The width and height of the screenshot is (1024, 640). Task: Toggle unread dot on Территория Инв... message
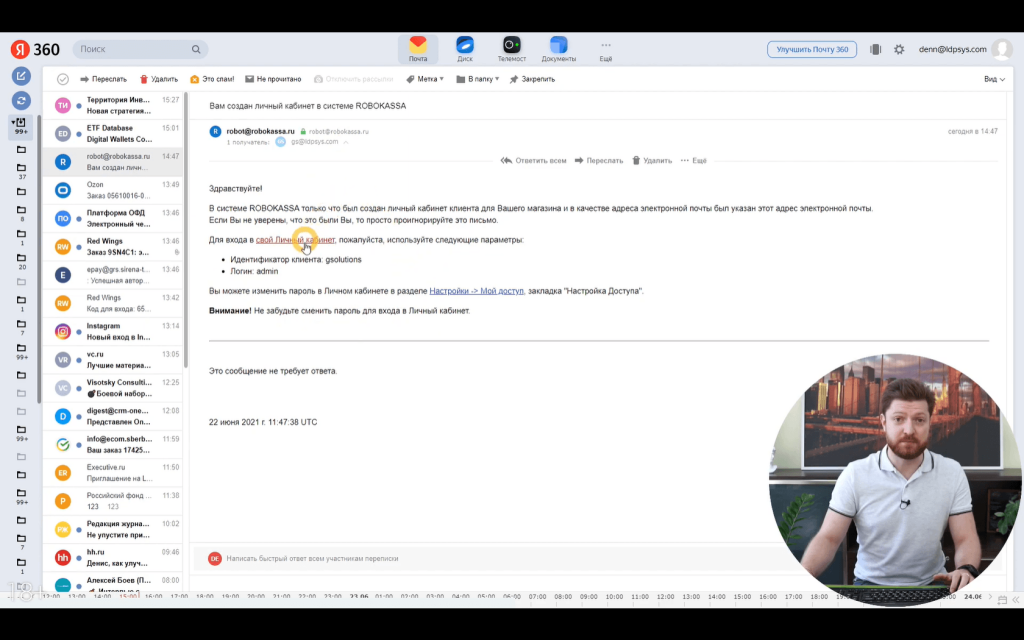click(x=79, y=105)
